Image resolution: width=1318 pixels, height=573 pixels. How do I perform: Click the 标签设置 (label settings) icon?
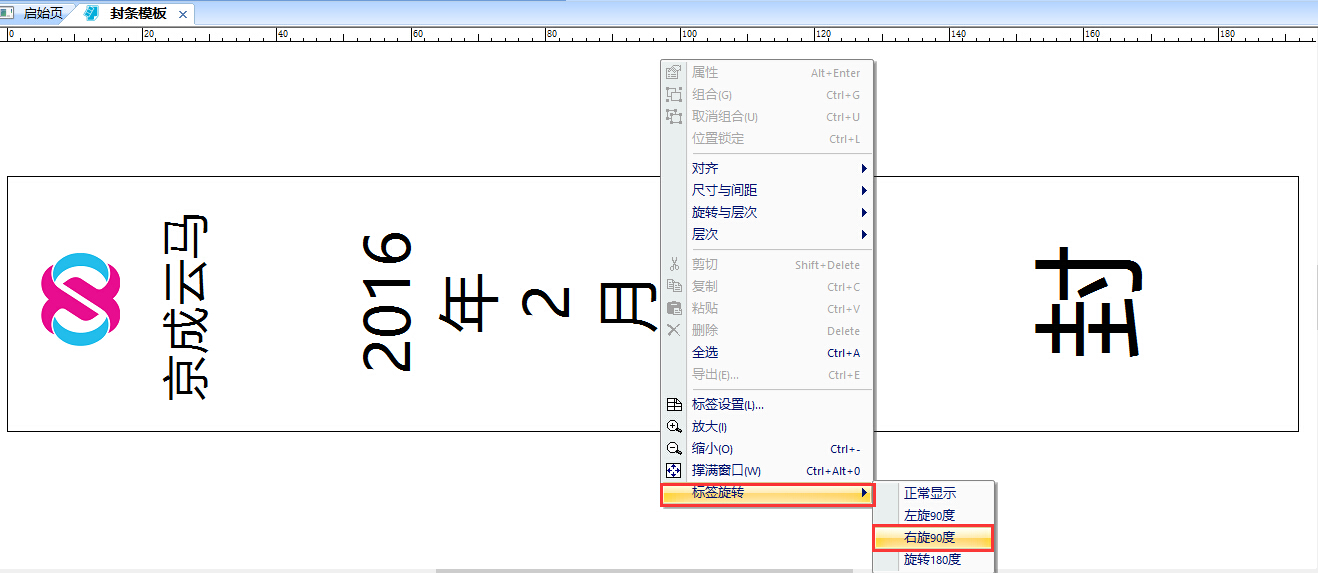tap(674, 405)
